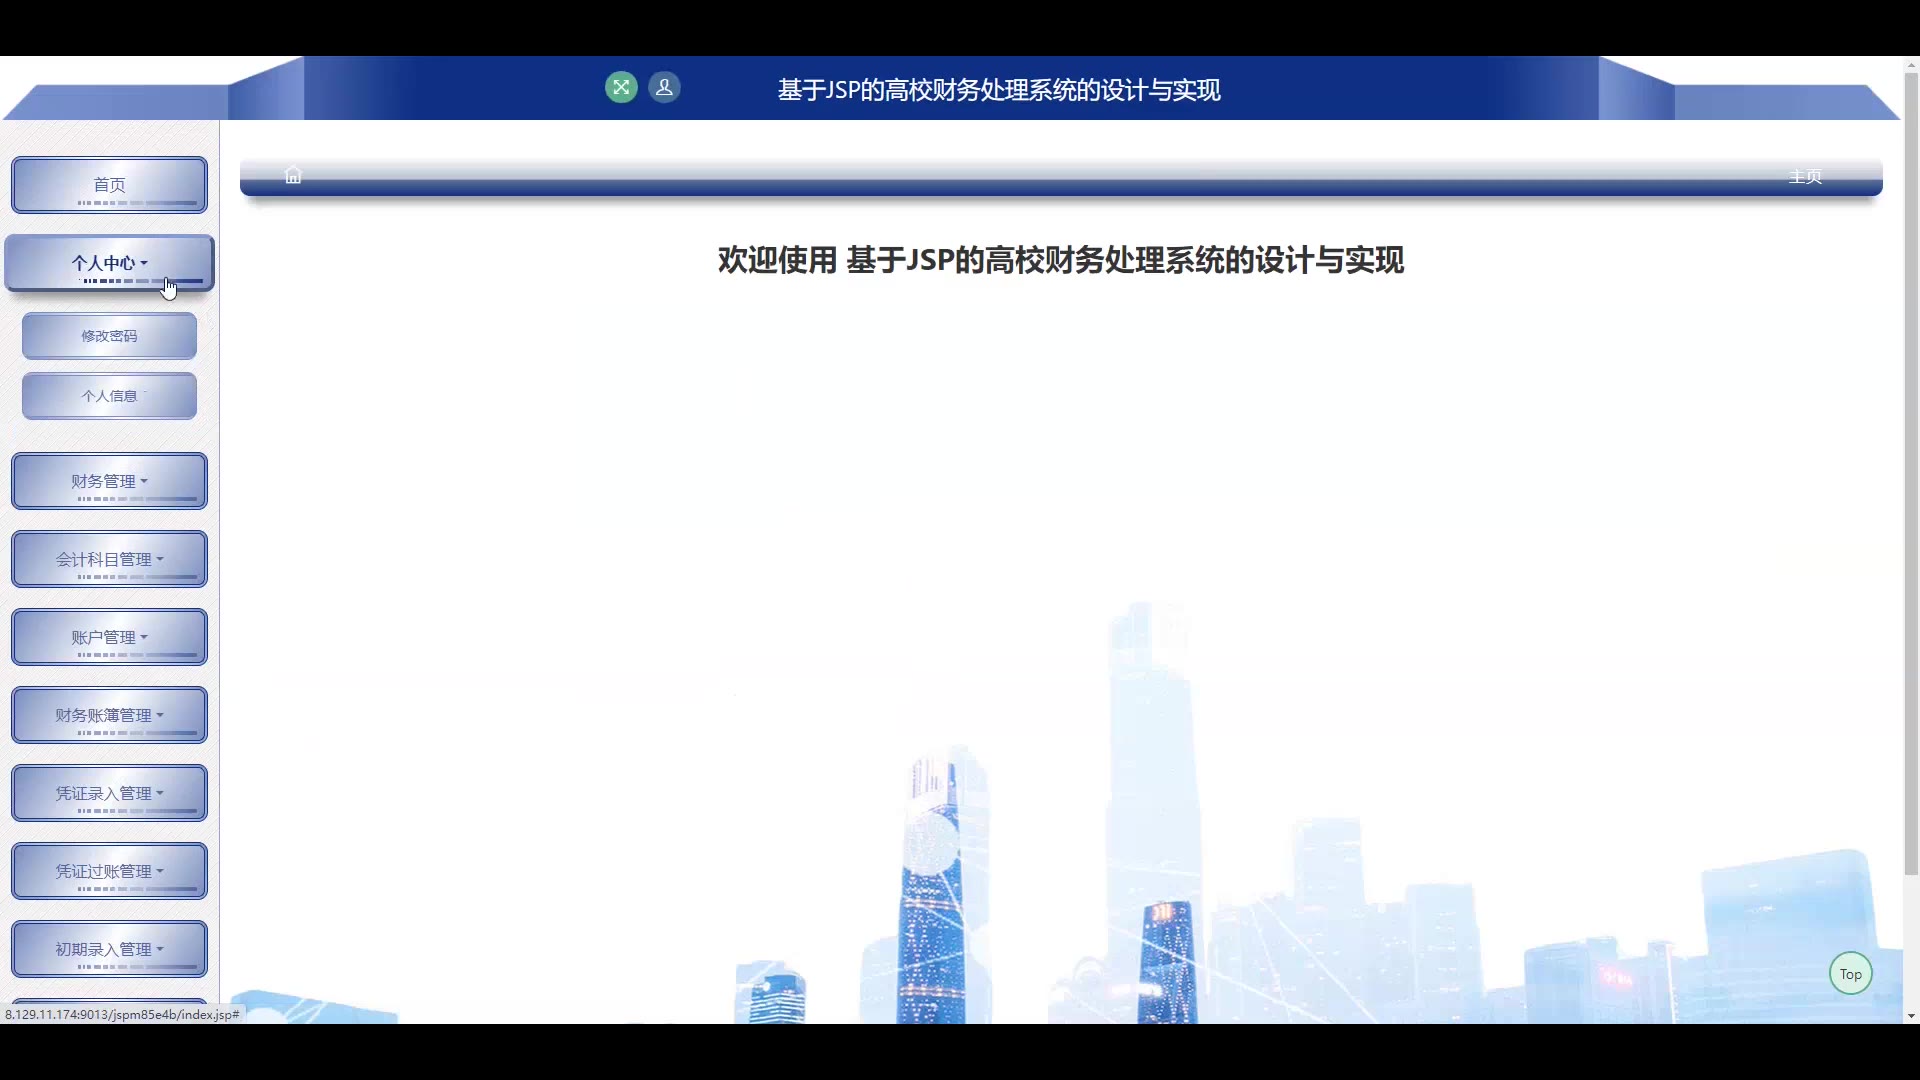The height and width of the screenshot is (1080, 1920).
Task: Expand the 会计科目管理 menu
Action: pyautogui.click(x=110, y=559)
